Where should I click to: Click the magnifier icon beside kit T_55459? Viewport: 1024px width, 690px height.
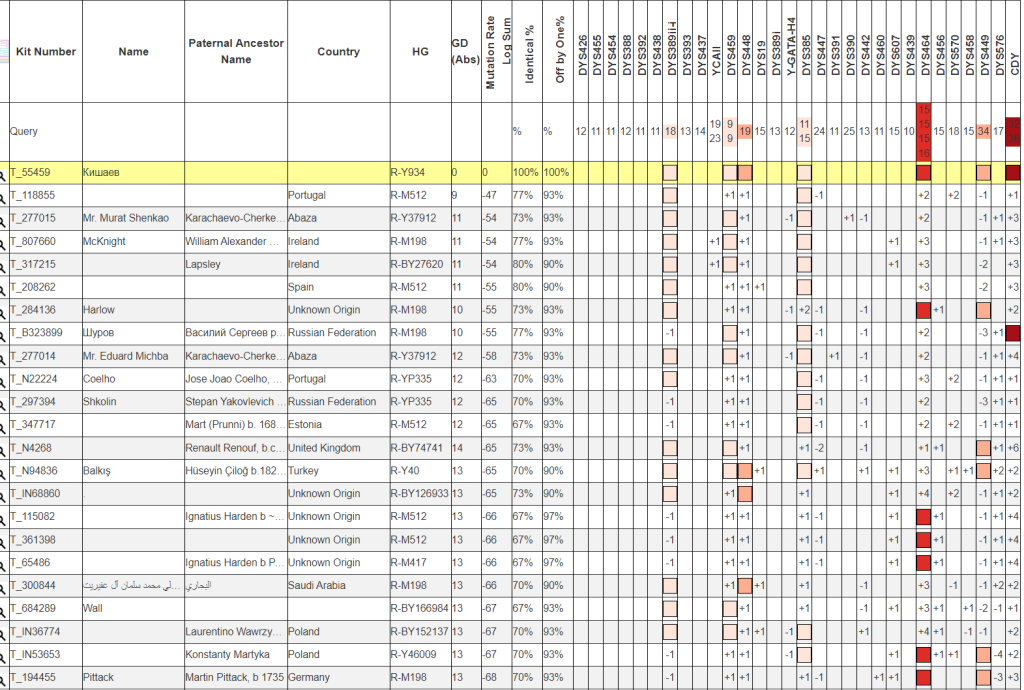(4, 173)
